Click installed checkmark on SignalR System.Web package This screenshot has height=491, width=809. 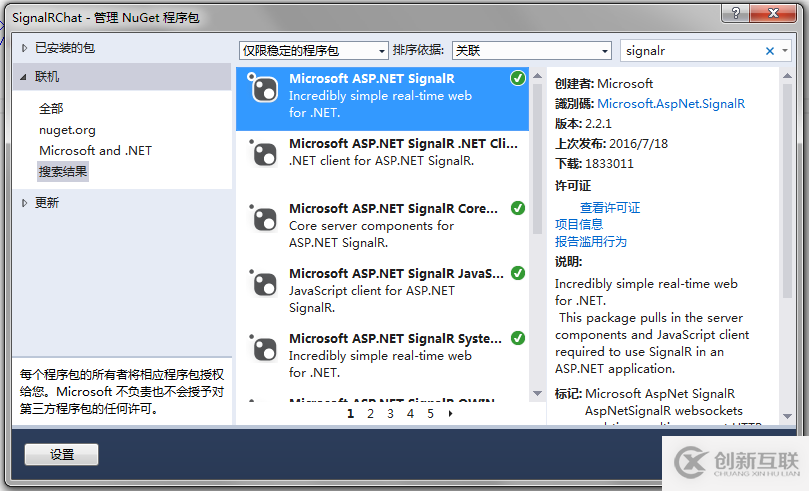click(x=517, y=338)
